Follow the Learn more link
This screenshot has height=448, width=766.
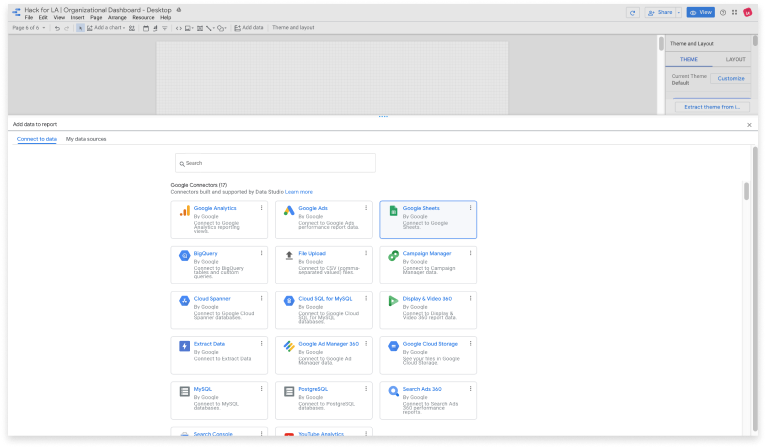[x=299, y=191]
